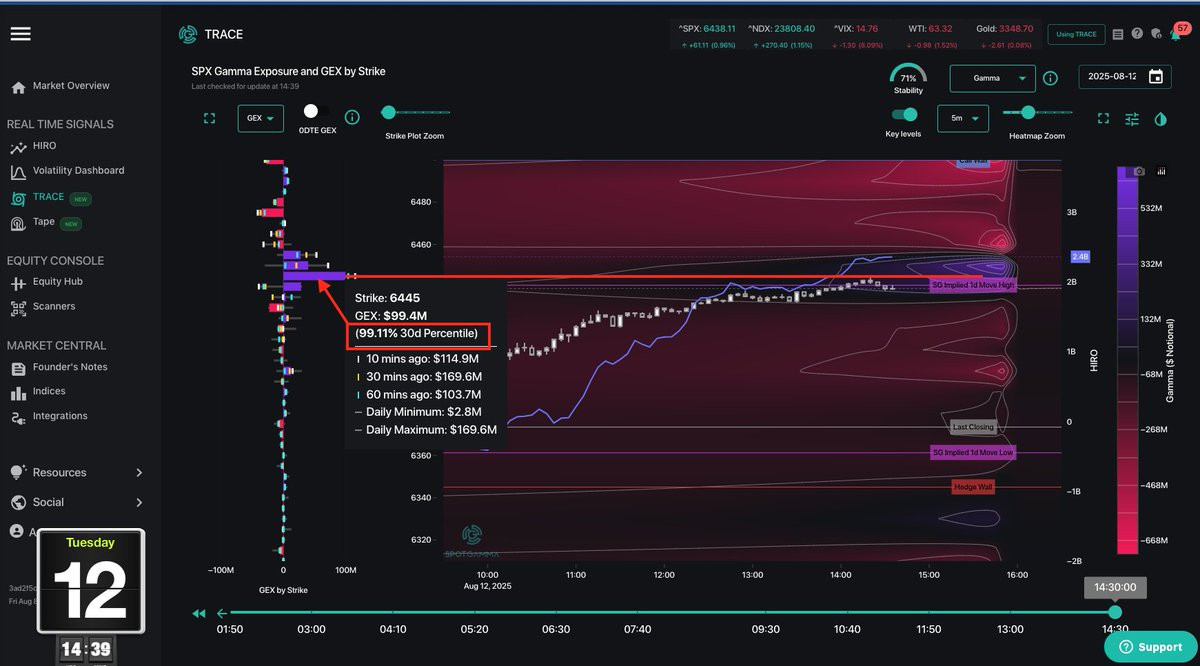Open the Tape page
This screenshot has width=1200, height=666.
point(46,222)
